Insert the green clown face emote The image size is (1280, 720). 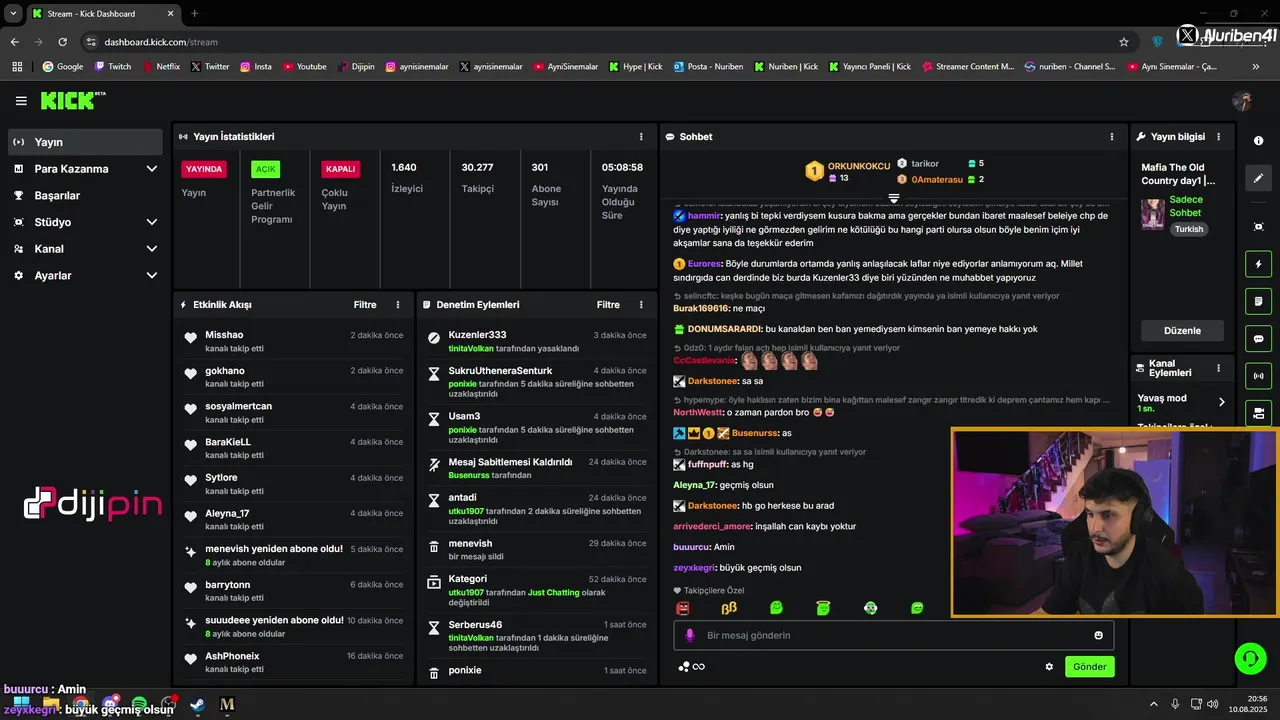click(870, 608)
